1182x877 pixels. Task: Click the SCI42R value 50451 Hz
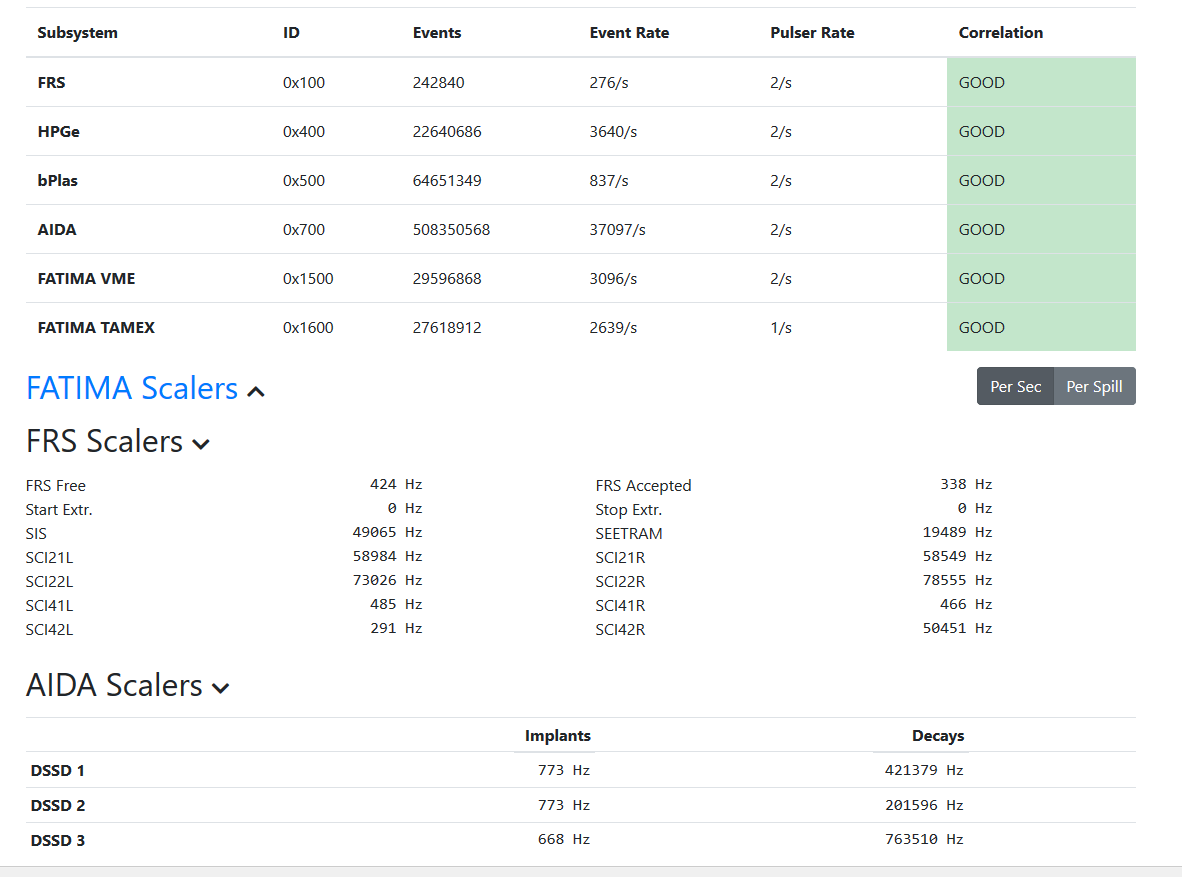(957, 628)
